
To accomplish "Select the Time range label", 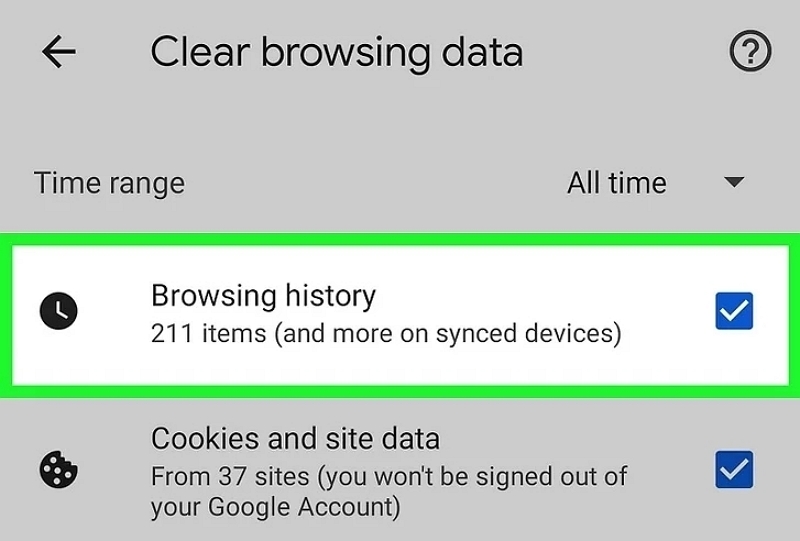I will click(x=109, y=183).
